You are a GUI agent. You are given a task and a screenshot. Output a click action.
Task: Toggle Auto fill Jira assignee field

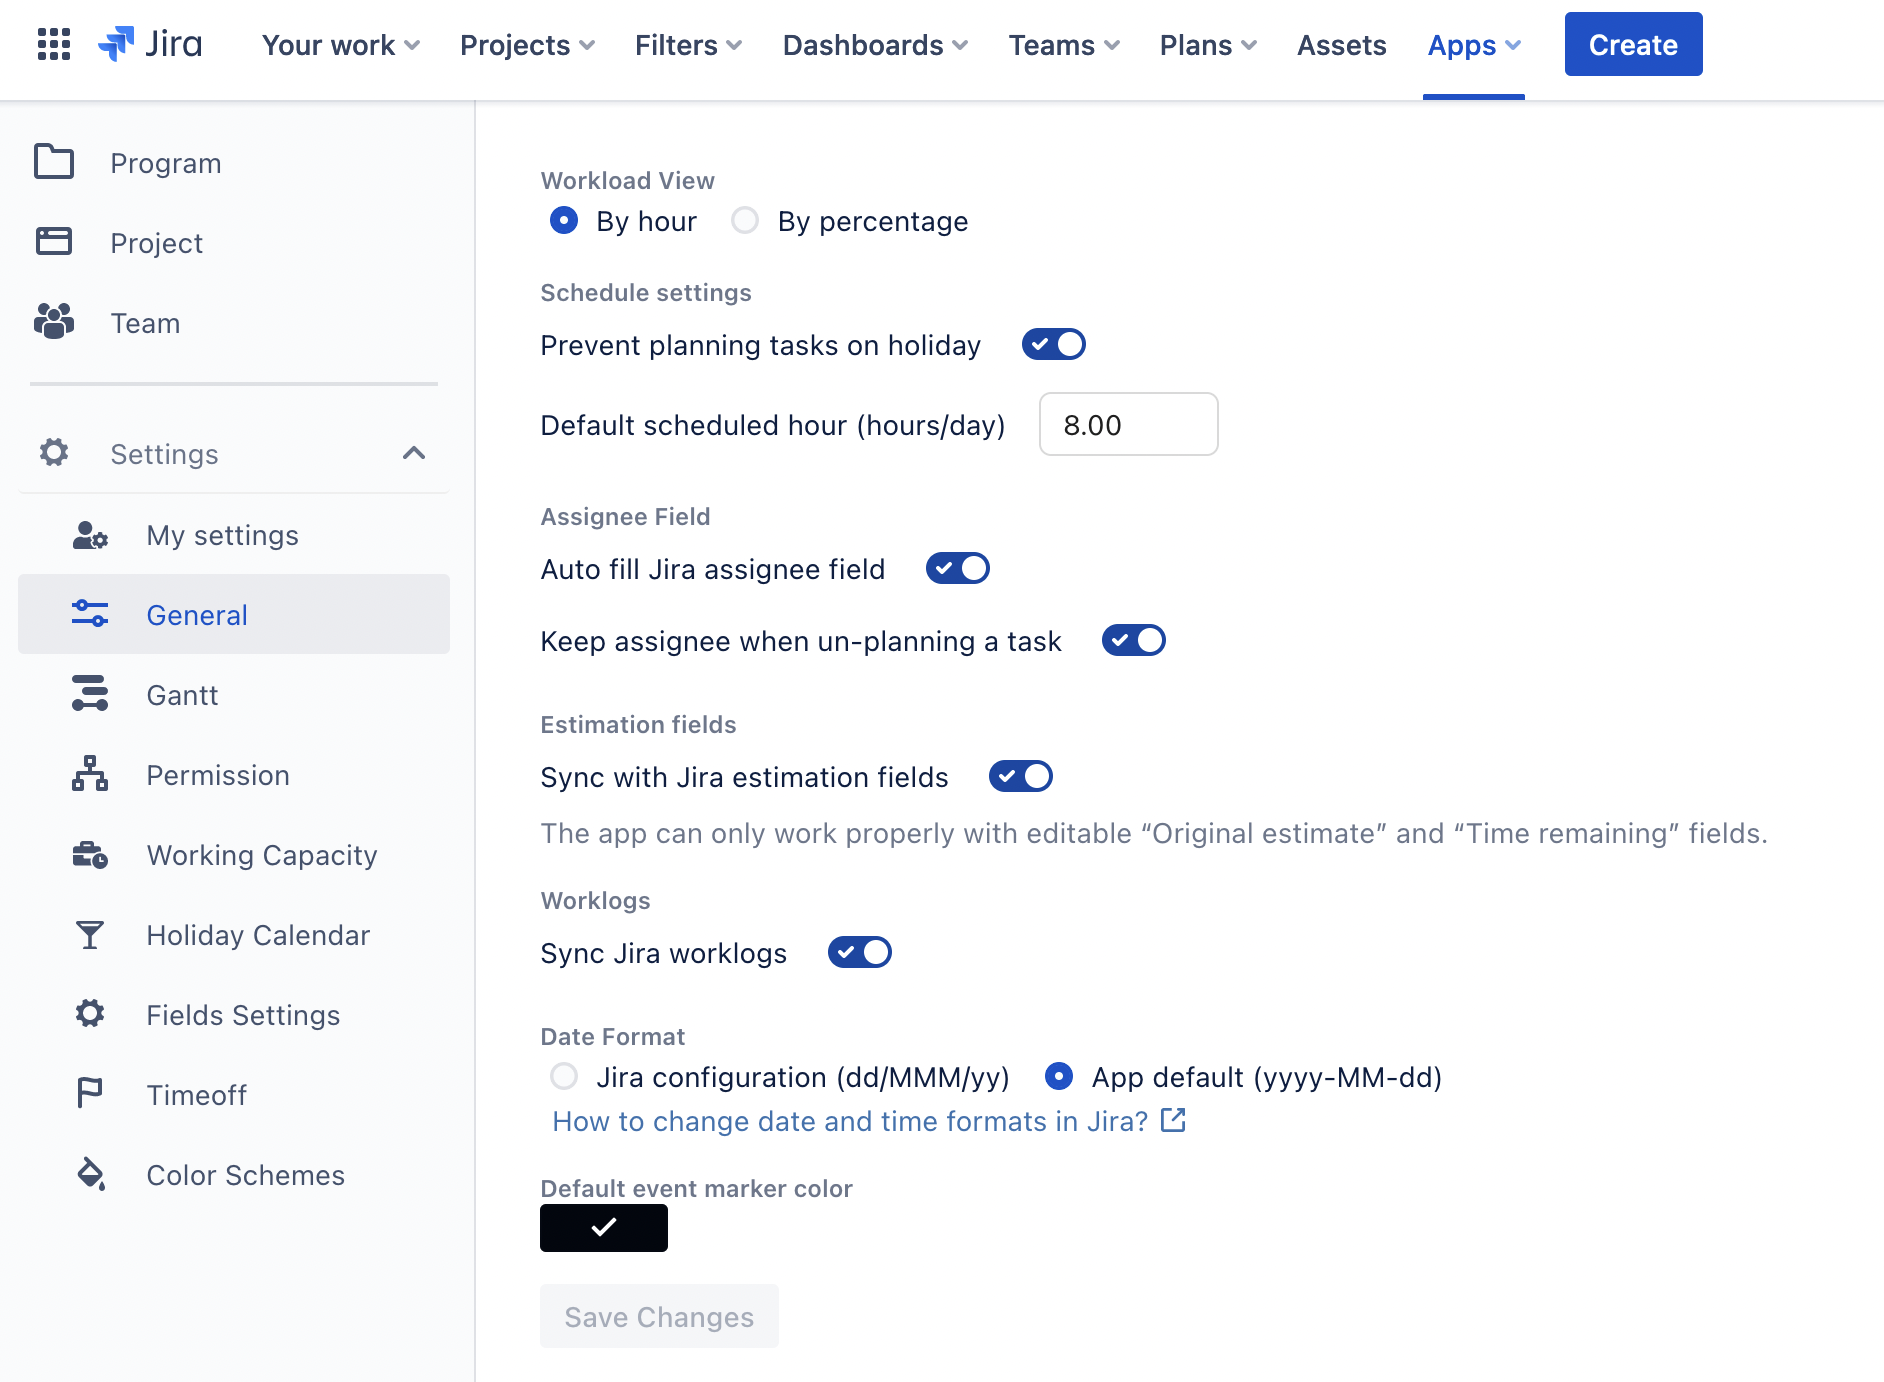point(957,568)
